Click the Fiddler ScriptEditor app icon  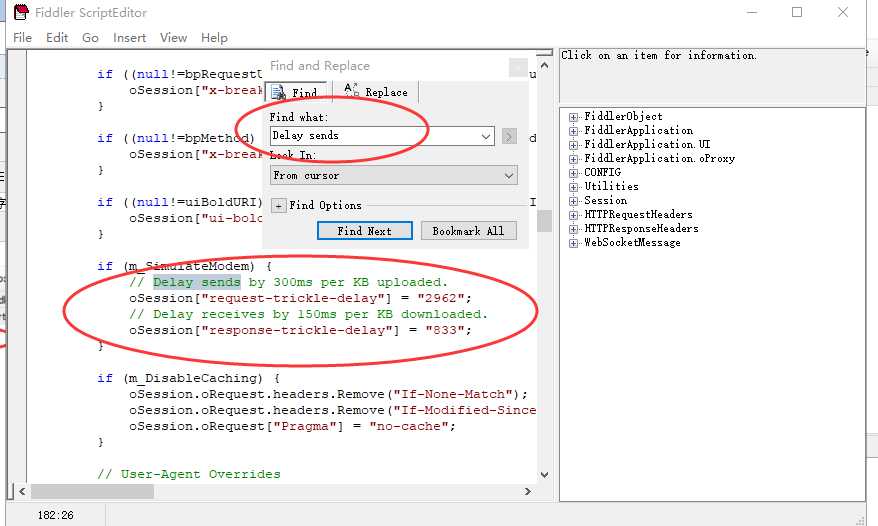[x=21, y=12]
